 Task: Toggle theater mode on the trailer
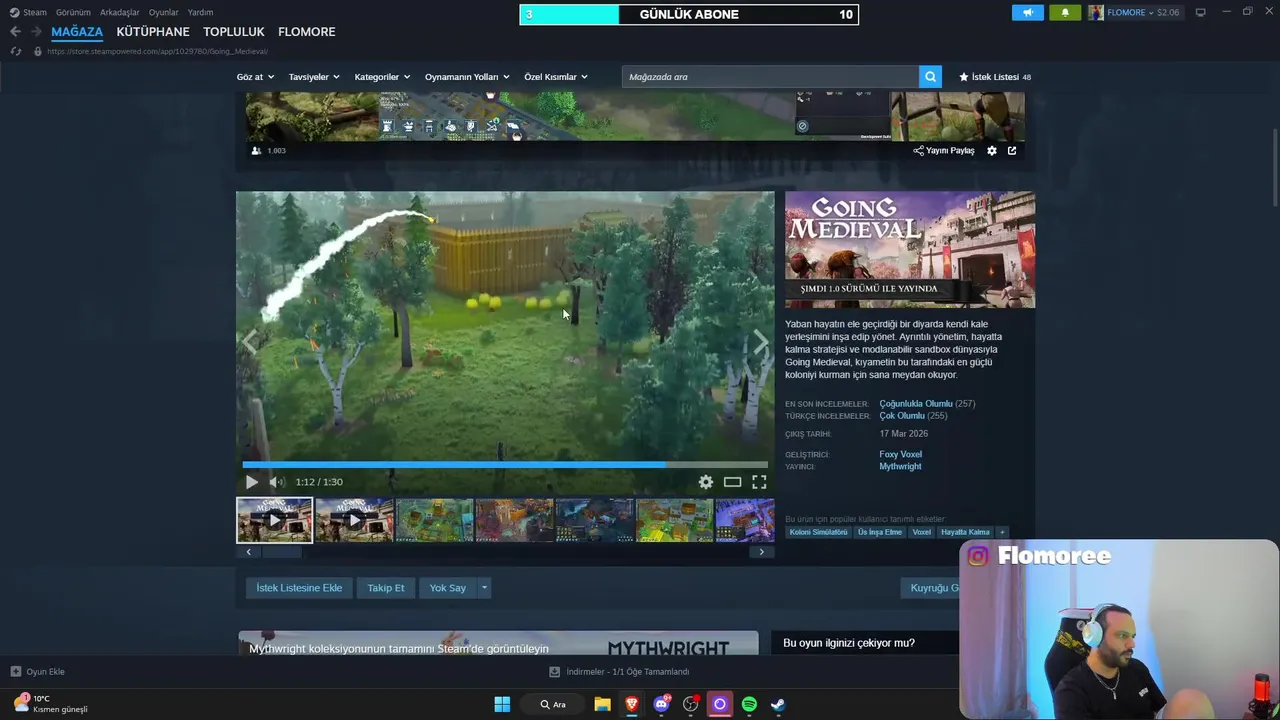tap(733, 482)
